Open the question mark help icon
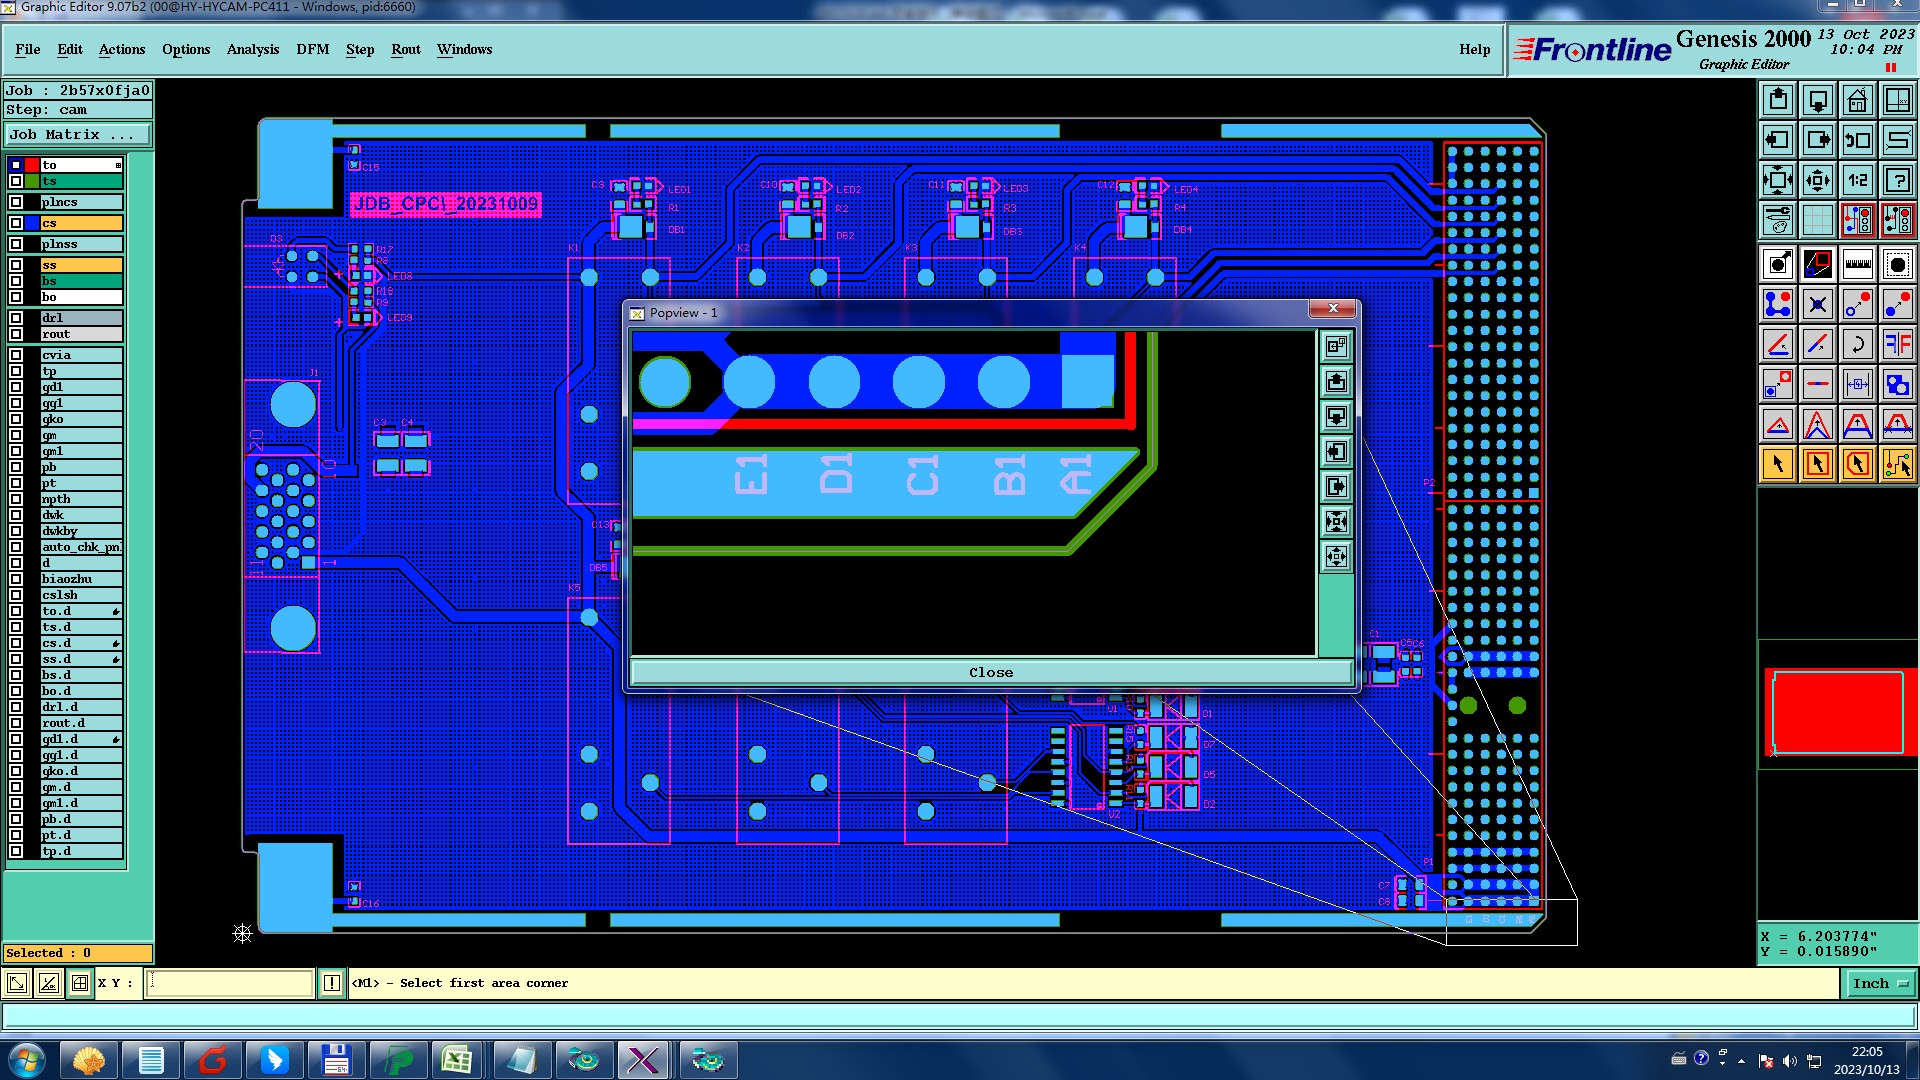1920x1080 pixels. pos(1897,180)
